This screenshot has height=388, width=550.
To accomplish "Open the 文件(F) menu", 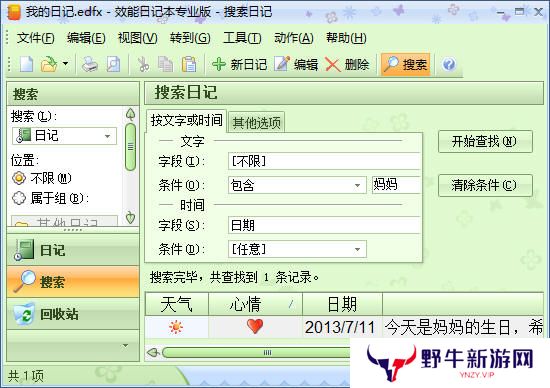I will [35, 38].
